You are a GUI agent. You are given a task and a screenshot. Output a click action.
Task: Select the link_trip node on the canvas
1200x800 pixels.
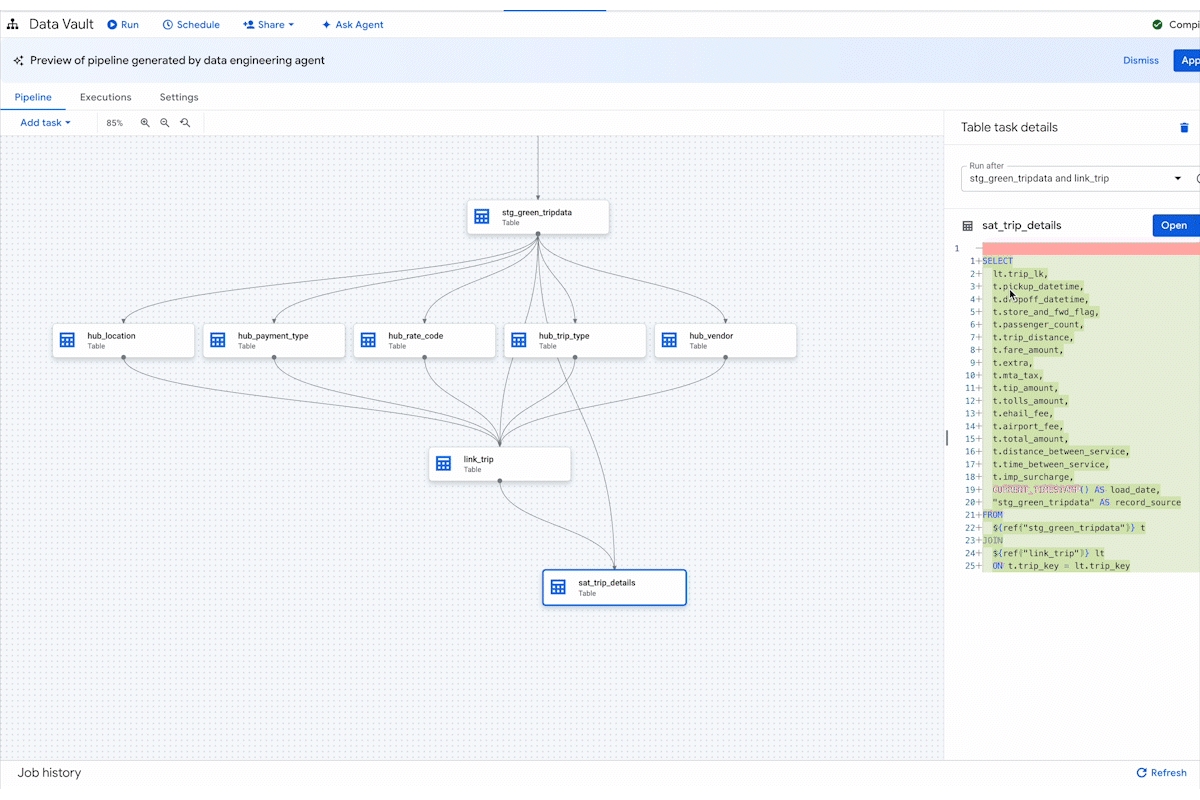pos(499,463)
